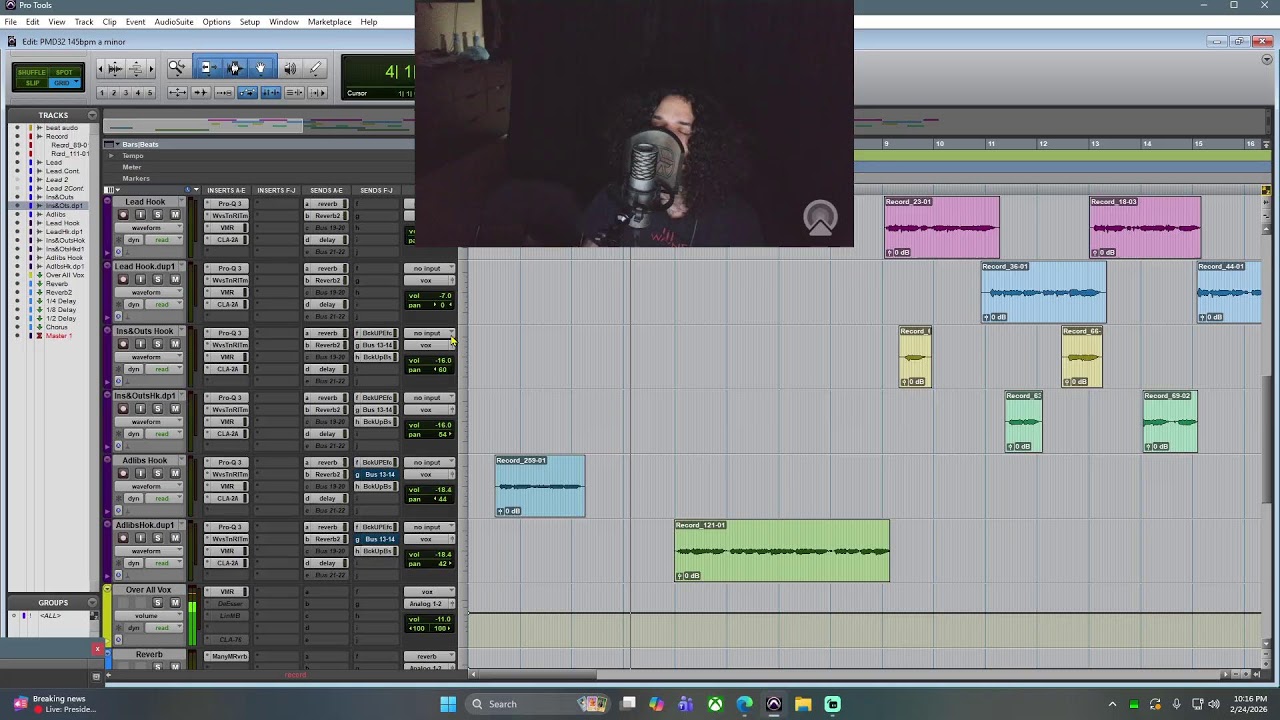Open the Track menu
This screenshot has width=1280, height=720.
pyautogui.click(x=84, y=22)
